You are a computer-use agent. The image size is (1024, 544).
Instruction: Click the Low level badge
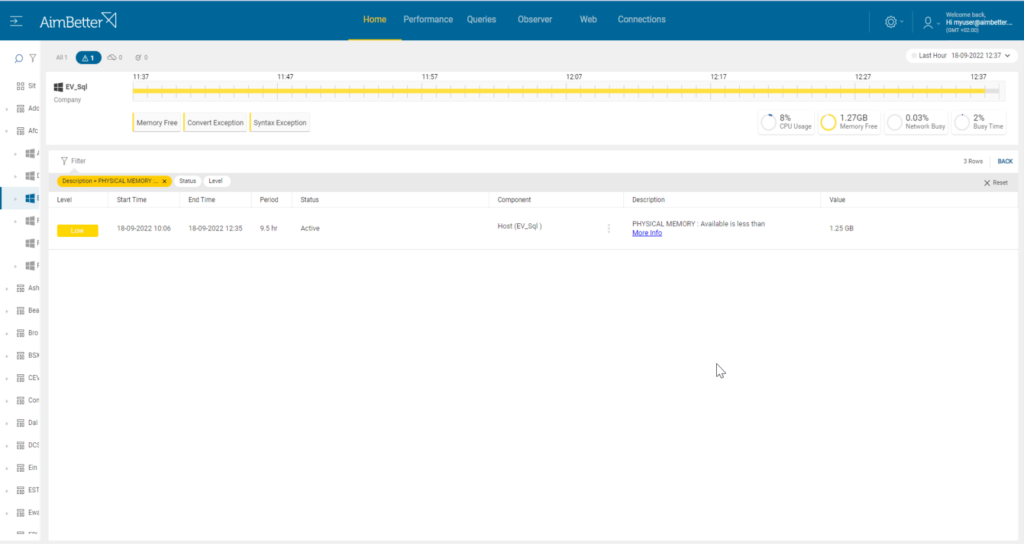[x=77, y=231]
